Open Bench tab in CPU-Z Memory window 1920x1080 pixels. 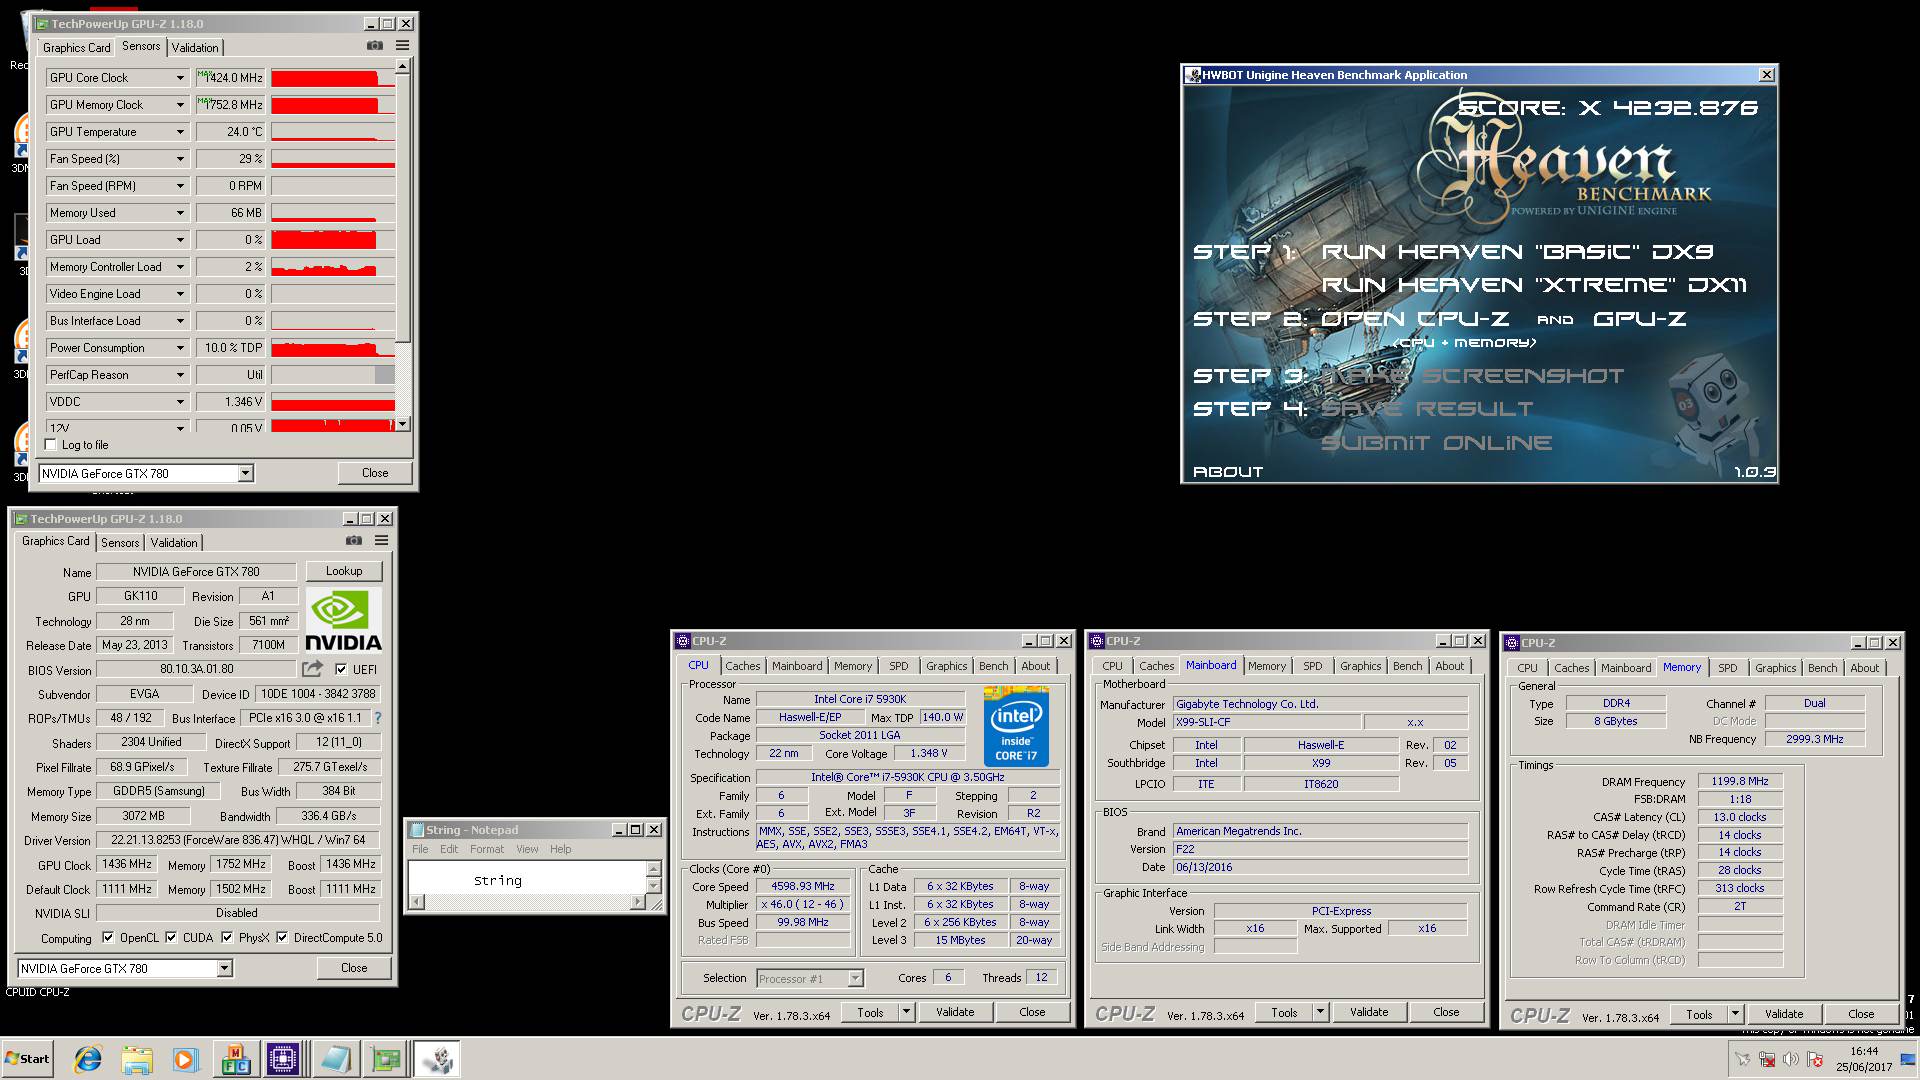[x=1822, y=668]
